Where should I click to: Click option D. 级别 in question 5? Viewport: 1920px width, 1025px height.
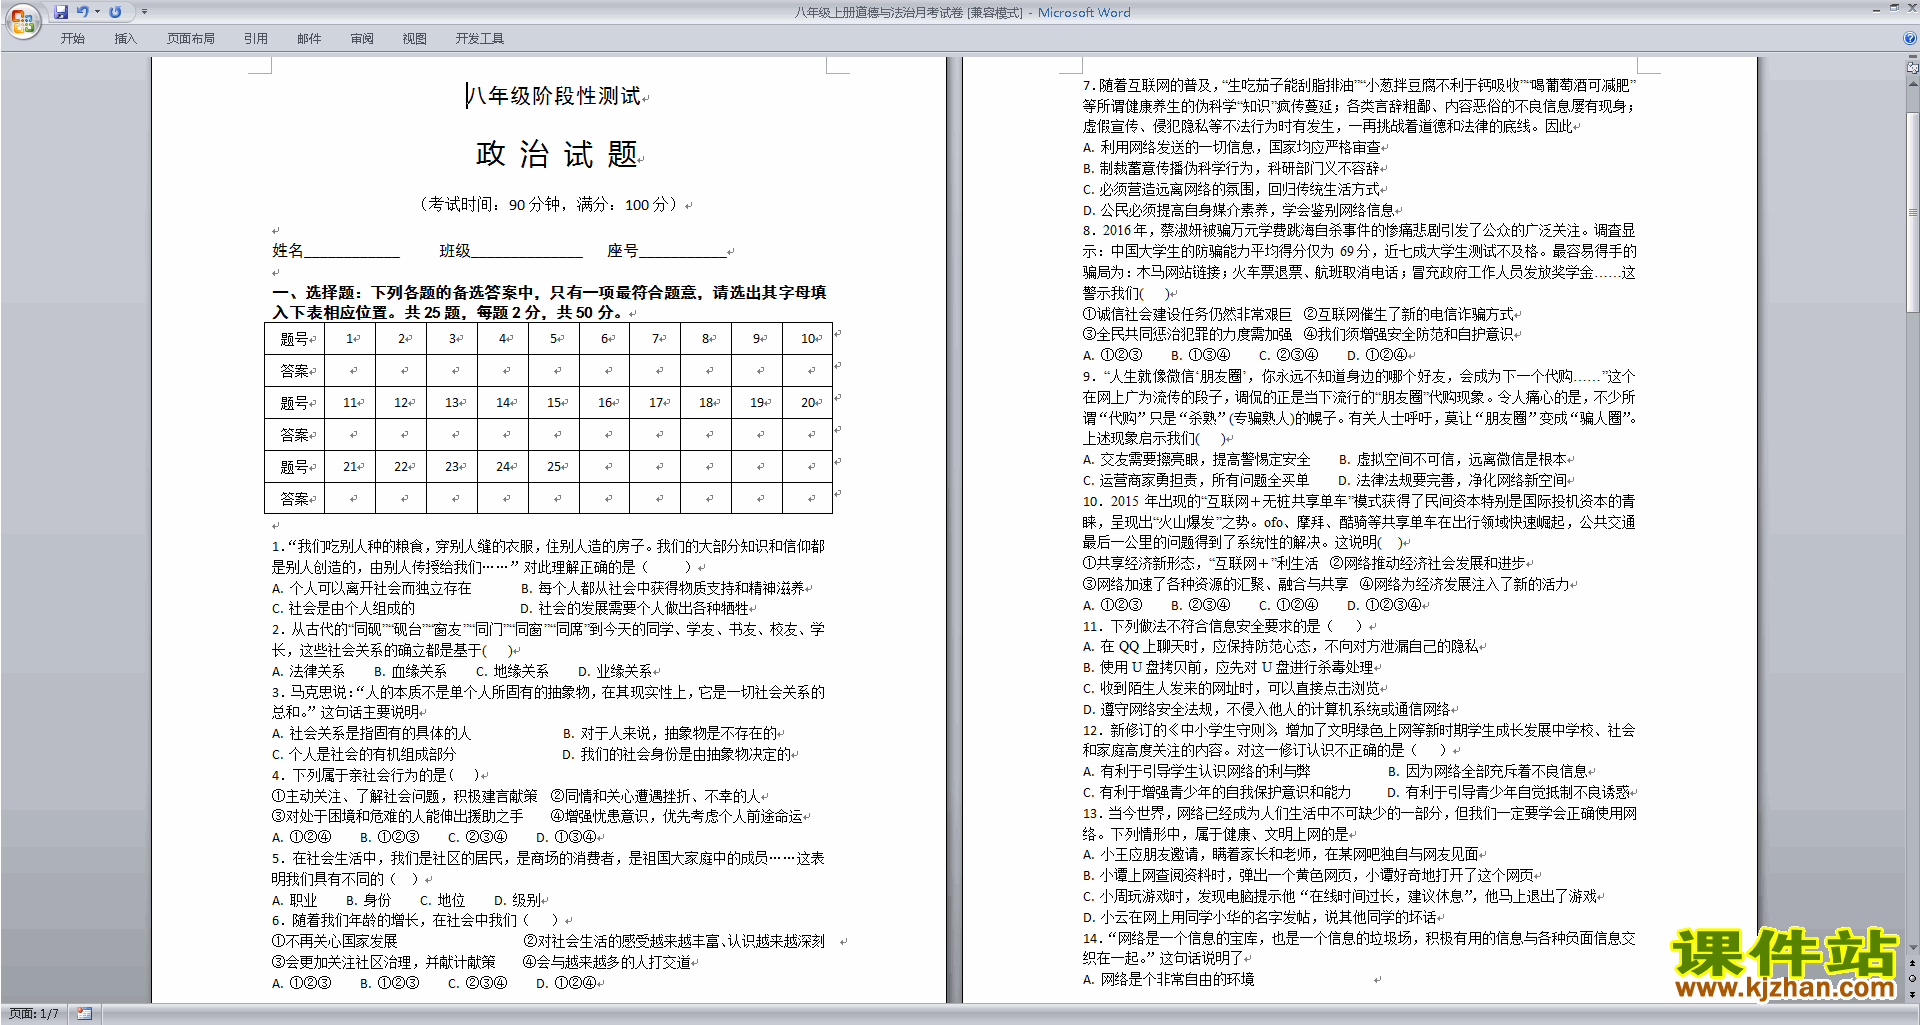517,901
